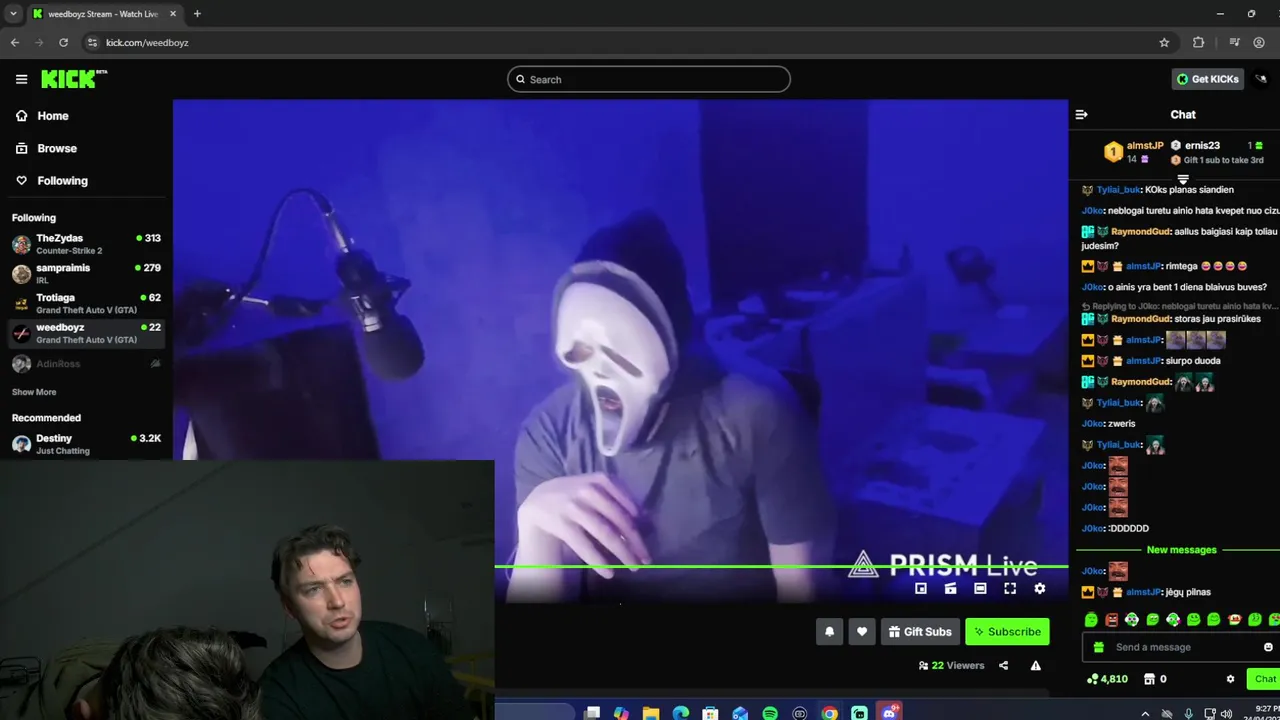Click the green Subscribe button
This screenshot has height=720, width=1280.
tap(1007, 632)
